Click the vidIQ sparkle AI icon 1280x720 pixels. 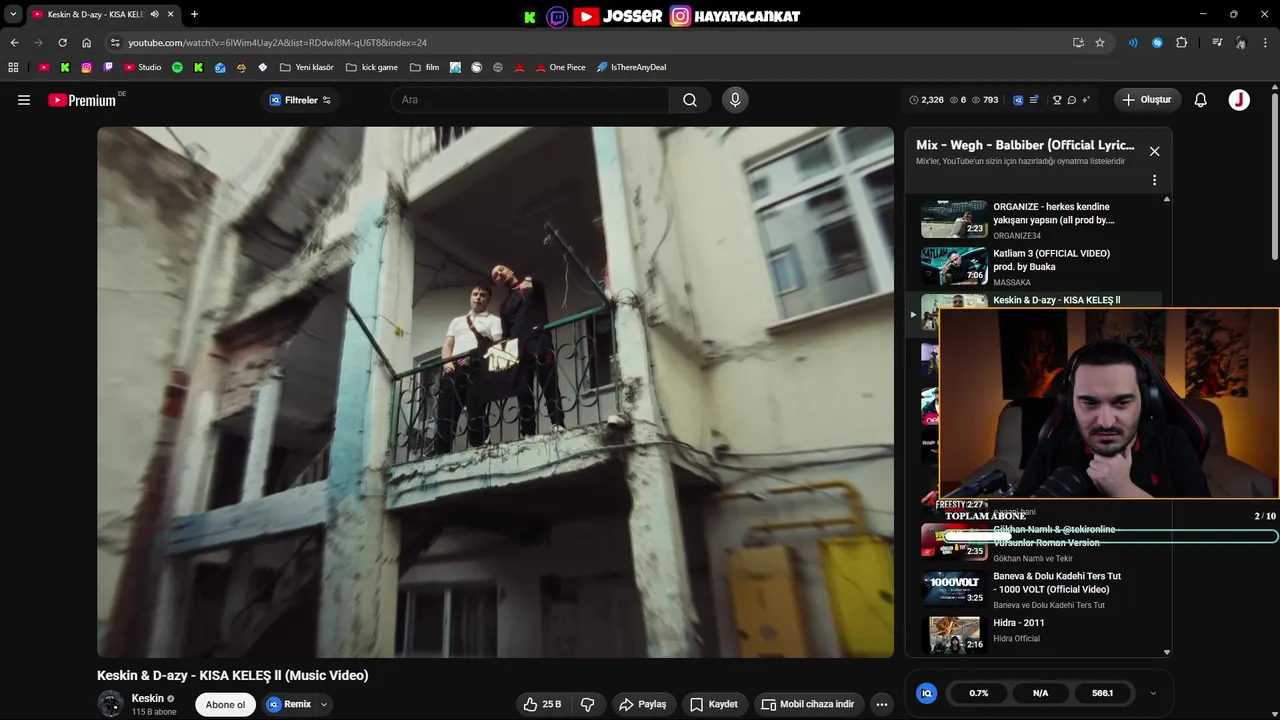[1086, 100]
